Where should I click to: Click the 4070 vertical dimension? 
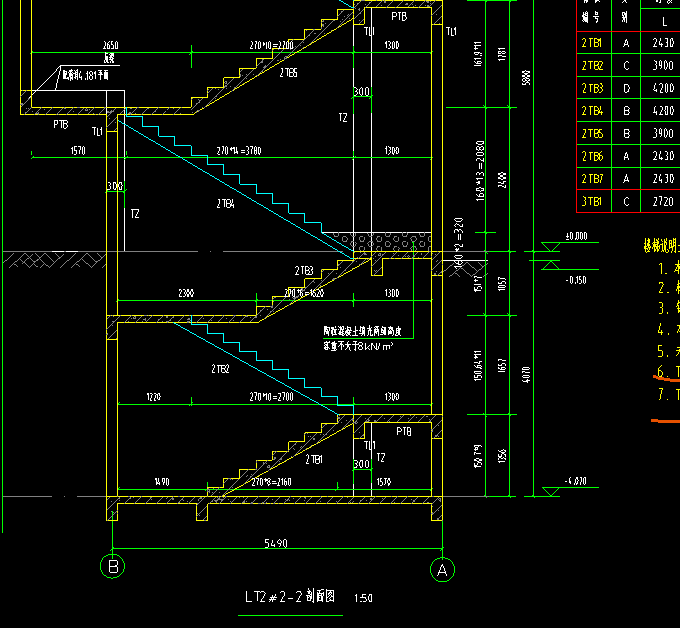pos(526,375)
